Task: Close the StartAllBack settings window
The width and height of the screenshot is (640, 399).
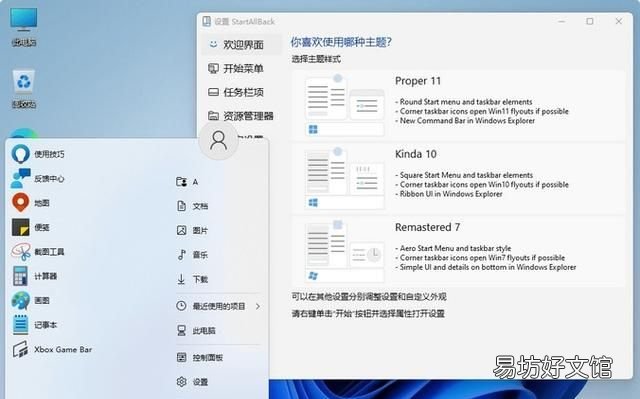Action: (619, 21)
